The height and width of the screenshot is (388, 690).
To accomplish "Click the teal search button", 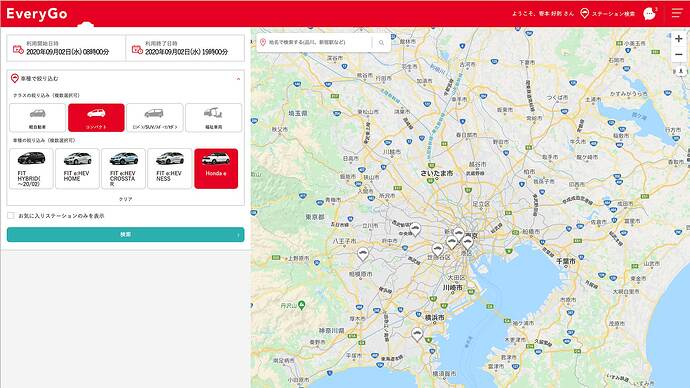I will point(125,234).
